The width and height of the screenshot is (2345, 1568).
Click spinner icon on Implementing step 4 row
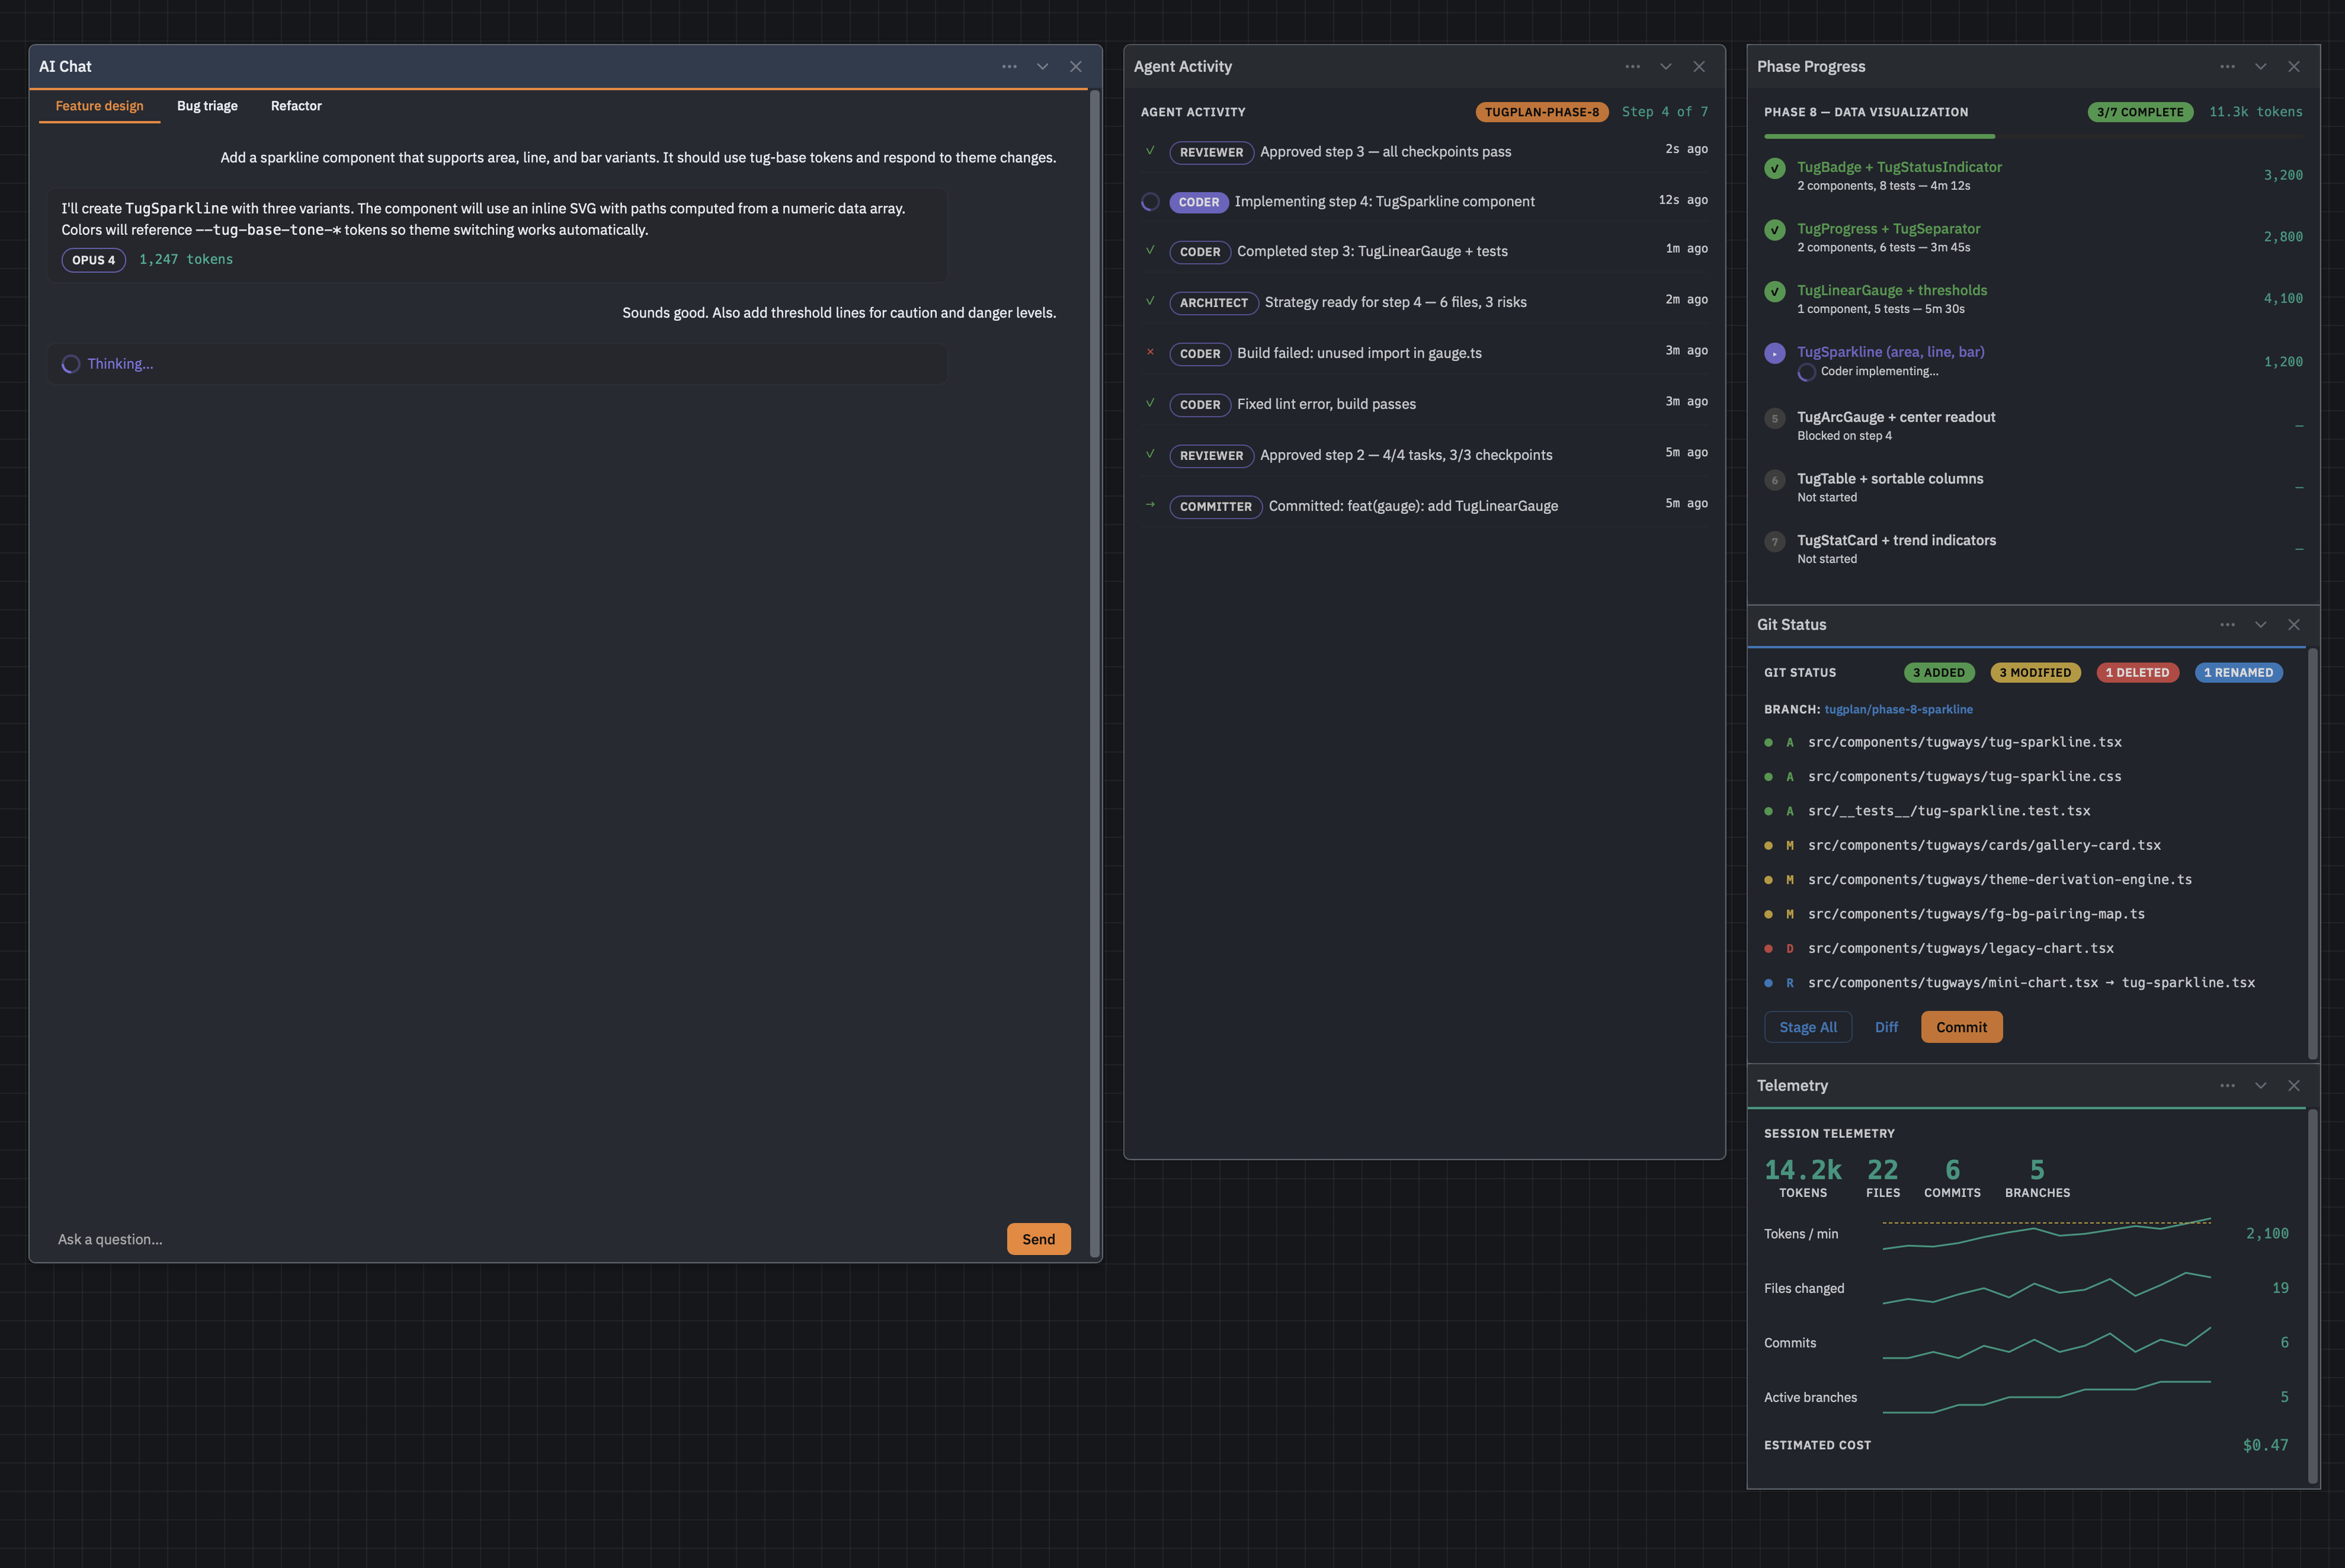pos(1150,202)
